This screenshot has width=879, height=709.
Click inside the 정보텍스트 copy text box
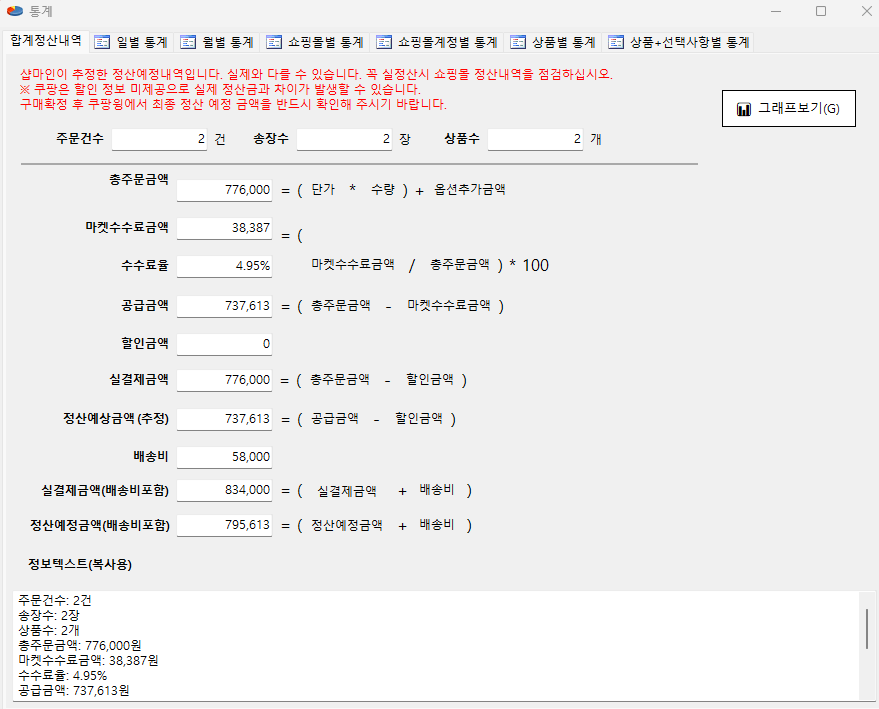tap(430, 645)
